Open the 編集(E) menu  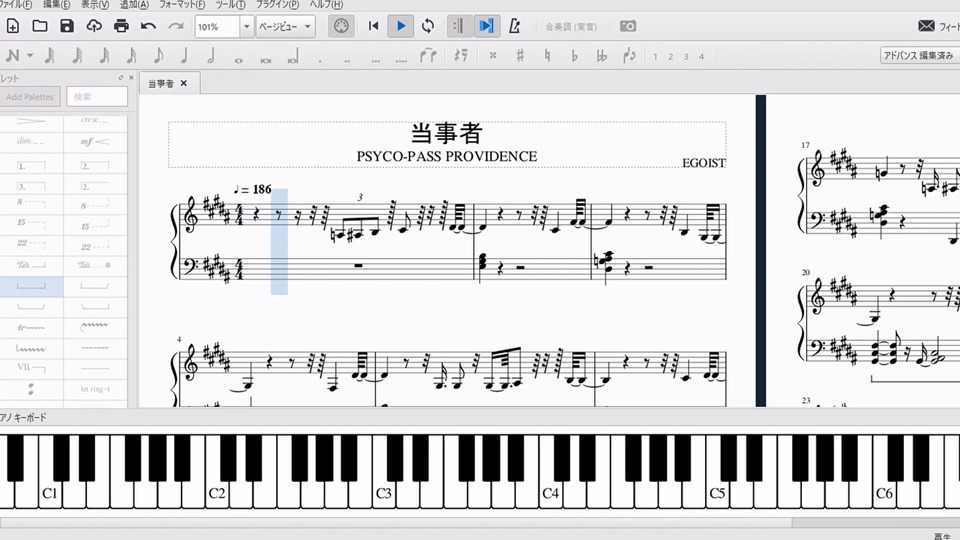(x=56, y=4)
